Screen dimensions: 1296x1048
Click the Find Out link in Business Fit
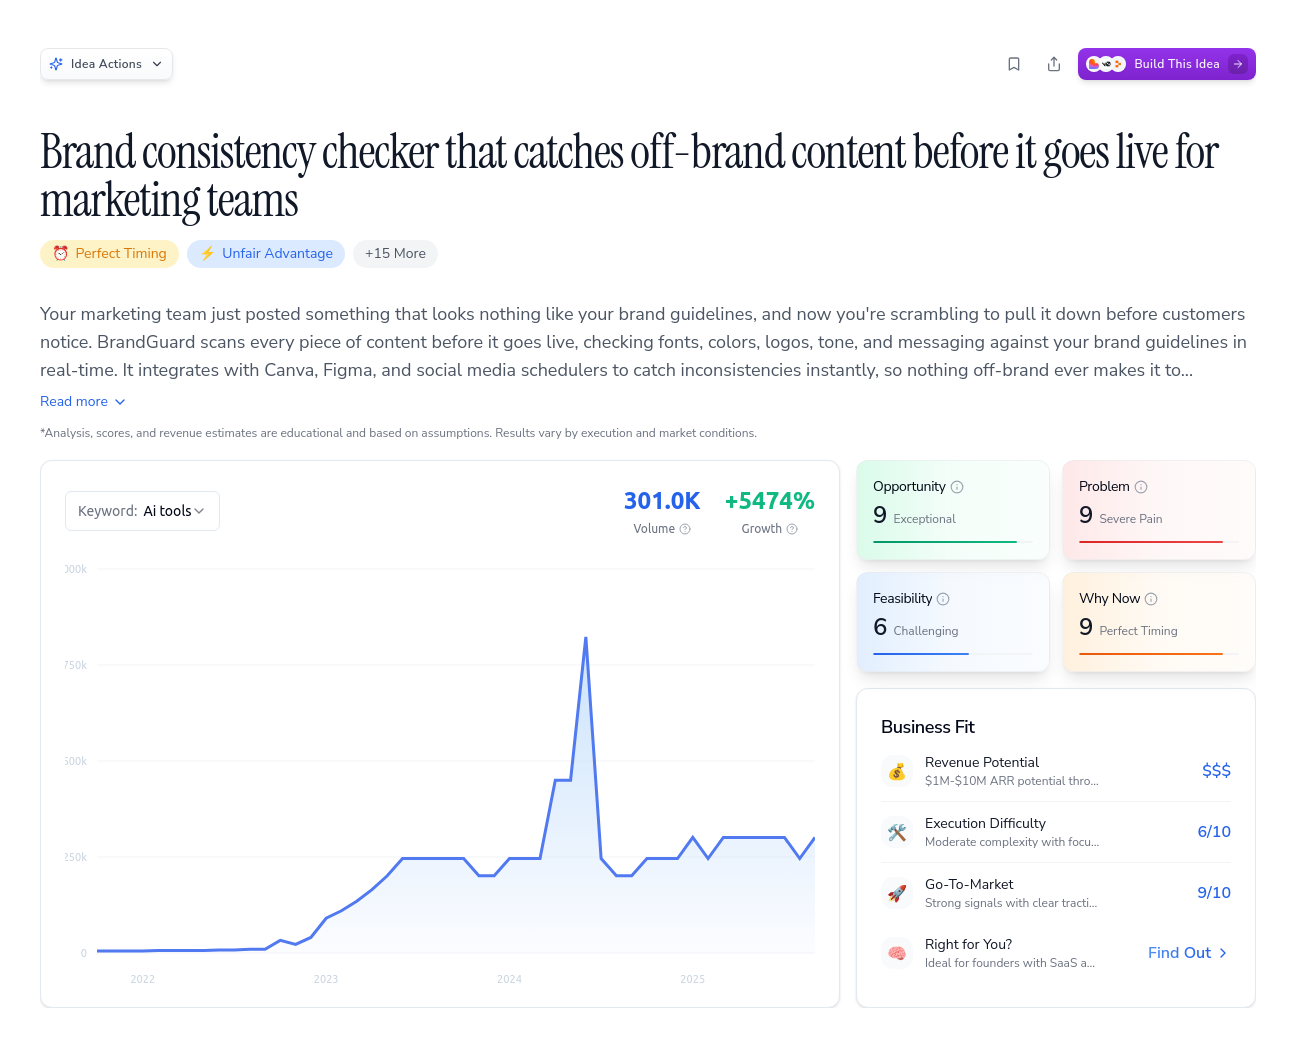coord(1186,952)
